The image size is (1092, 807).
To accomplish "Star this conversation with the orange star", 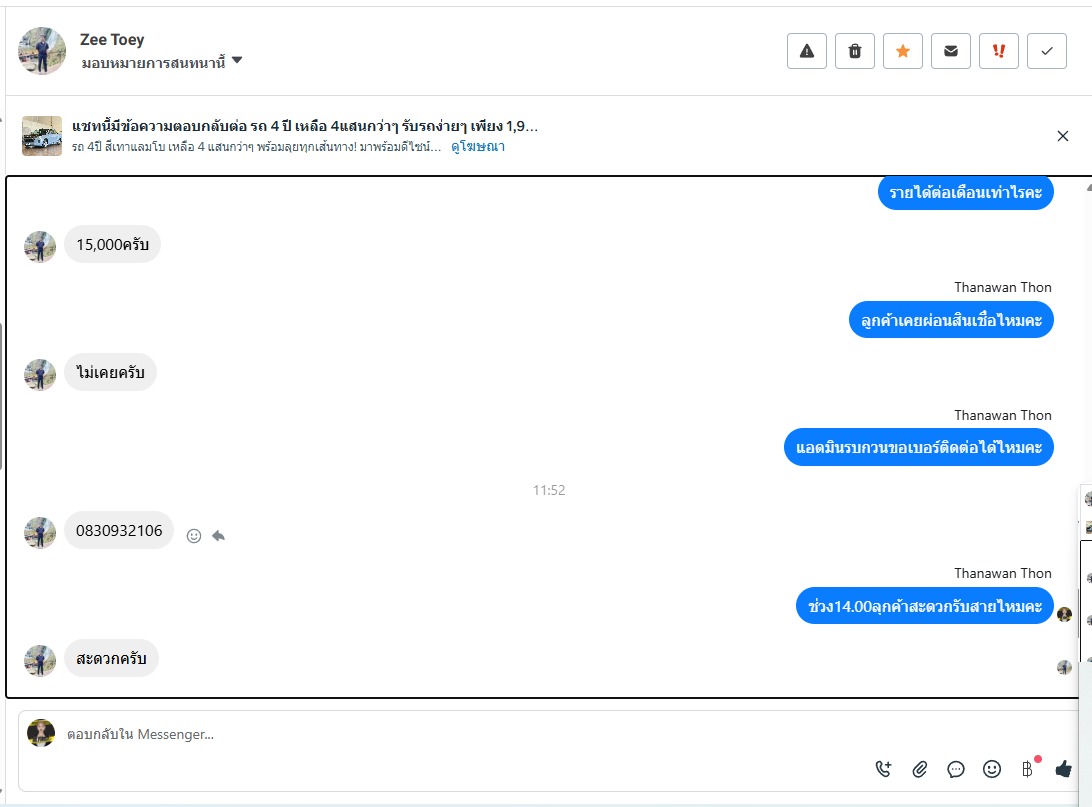I will pyautogui.click(x=903, y=51).
